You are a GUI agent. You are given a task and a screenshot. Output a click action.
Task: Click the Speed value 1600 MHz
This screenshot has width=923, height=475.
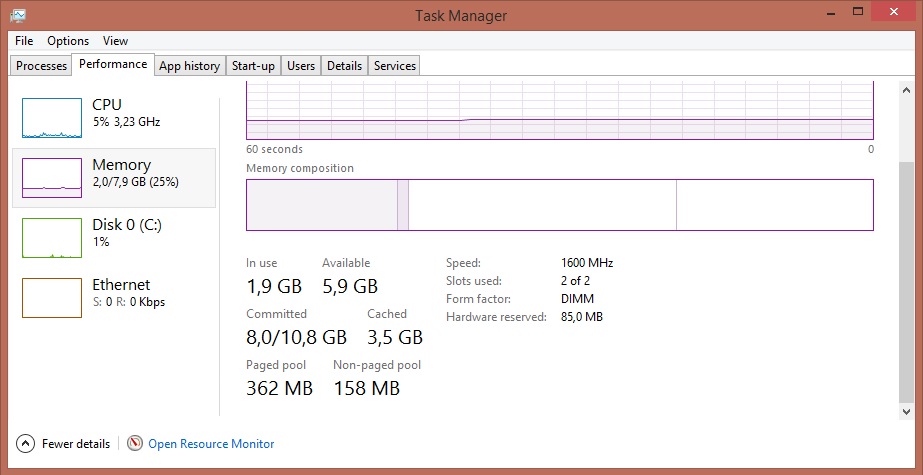click(587, 263)
